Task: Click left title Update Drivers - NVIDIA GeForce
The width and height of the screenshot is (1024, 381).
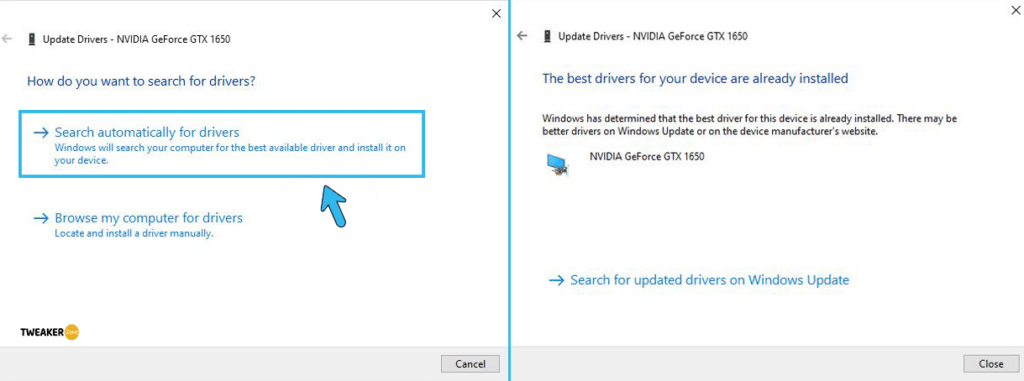Action: (136, 39)
